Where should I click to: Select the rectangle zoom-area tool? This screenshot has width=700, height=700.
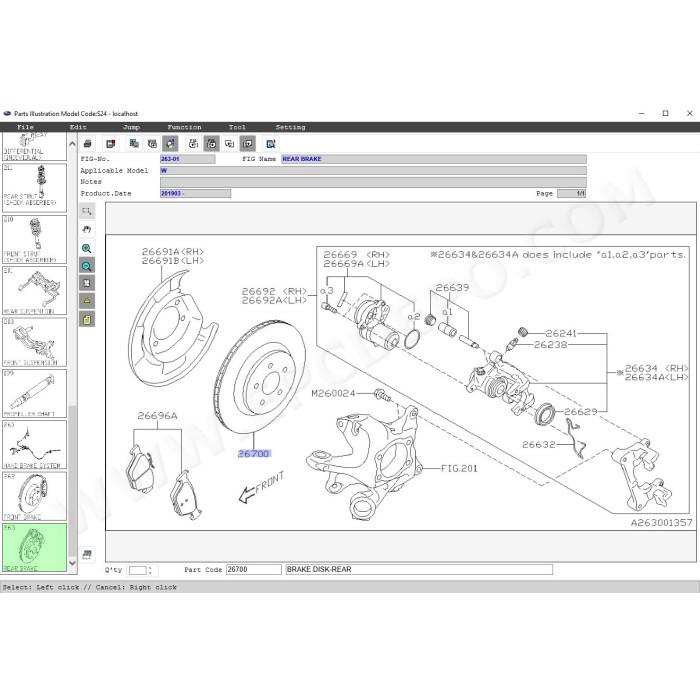87,212
